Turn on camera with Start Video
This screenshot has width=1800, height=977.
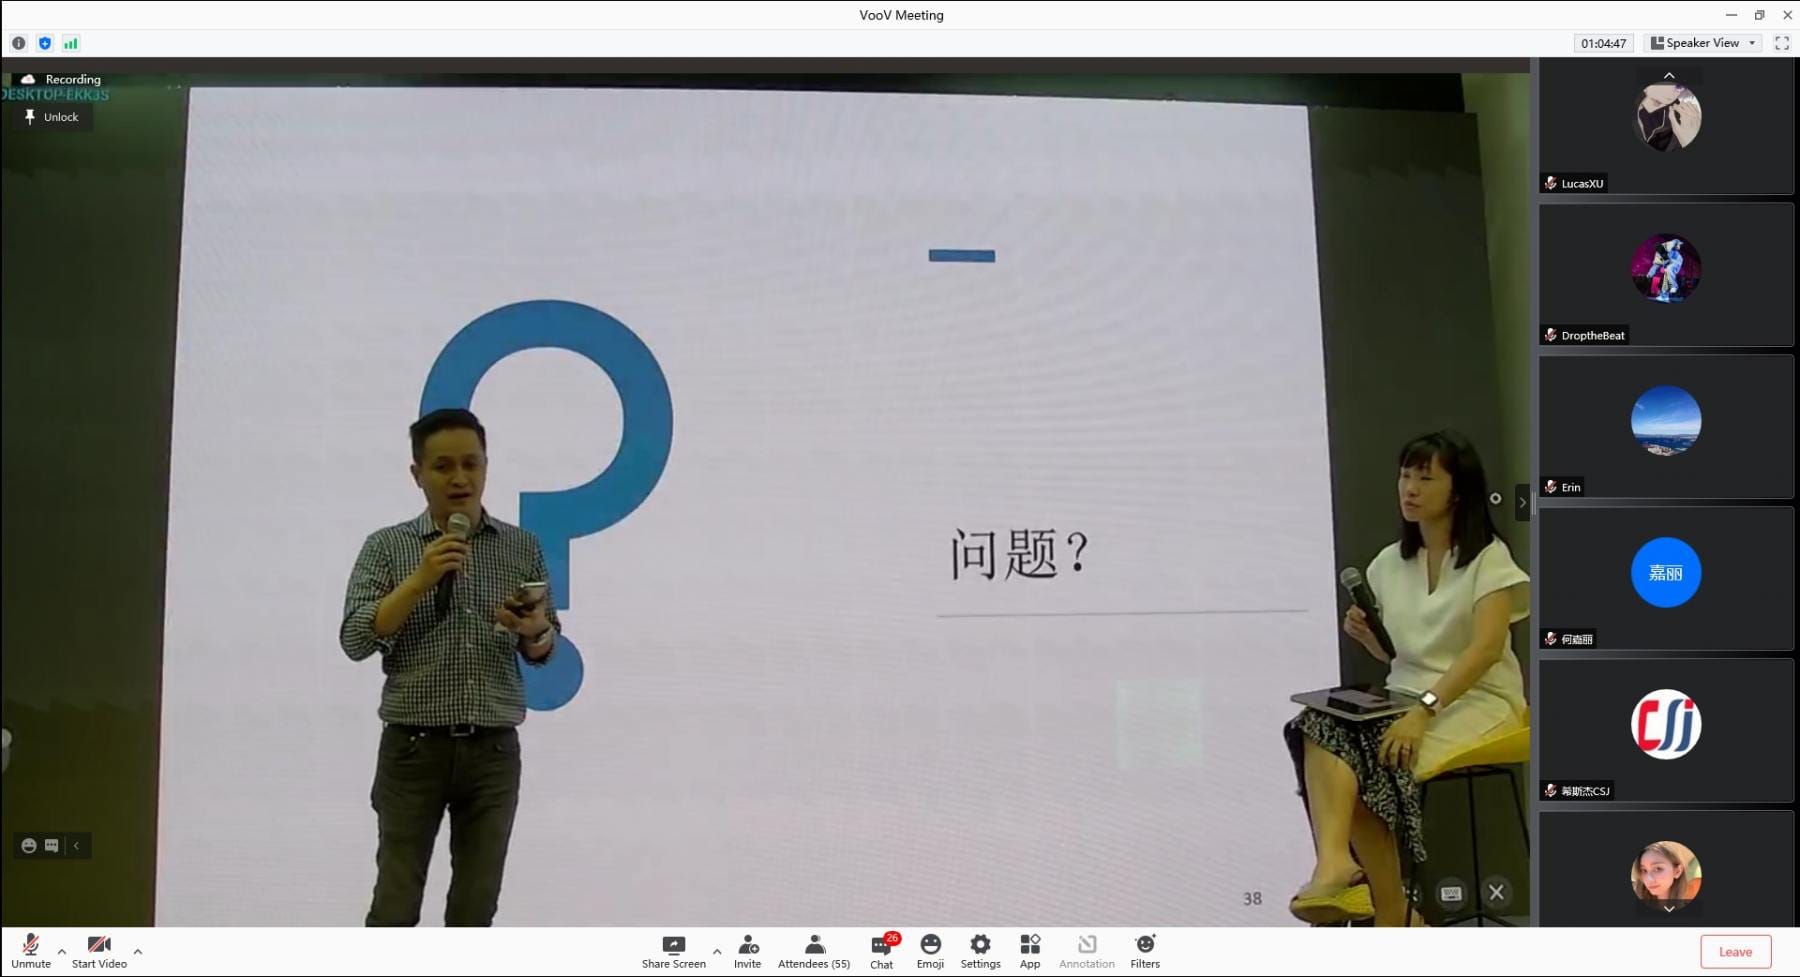(x=99, y=951)
